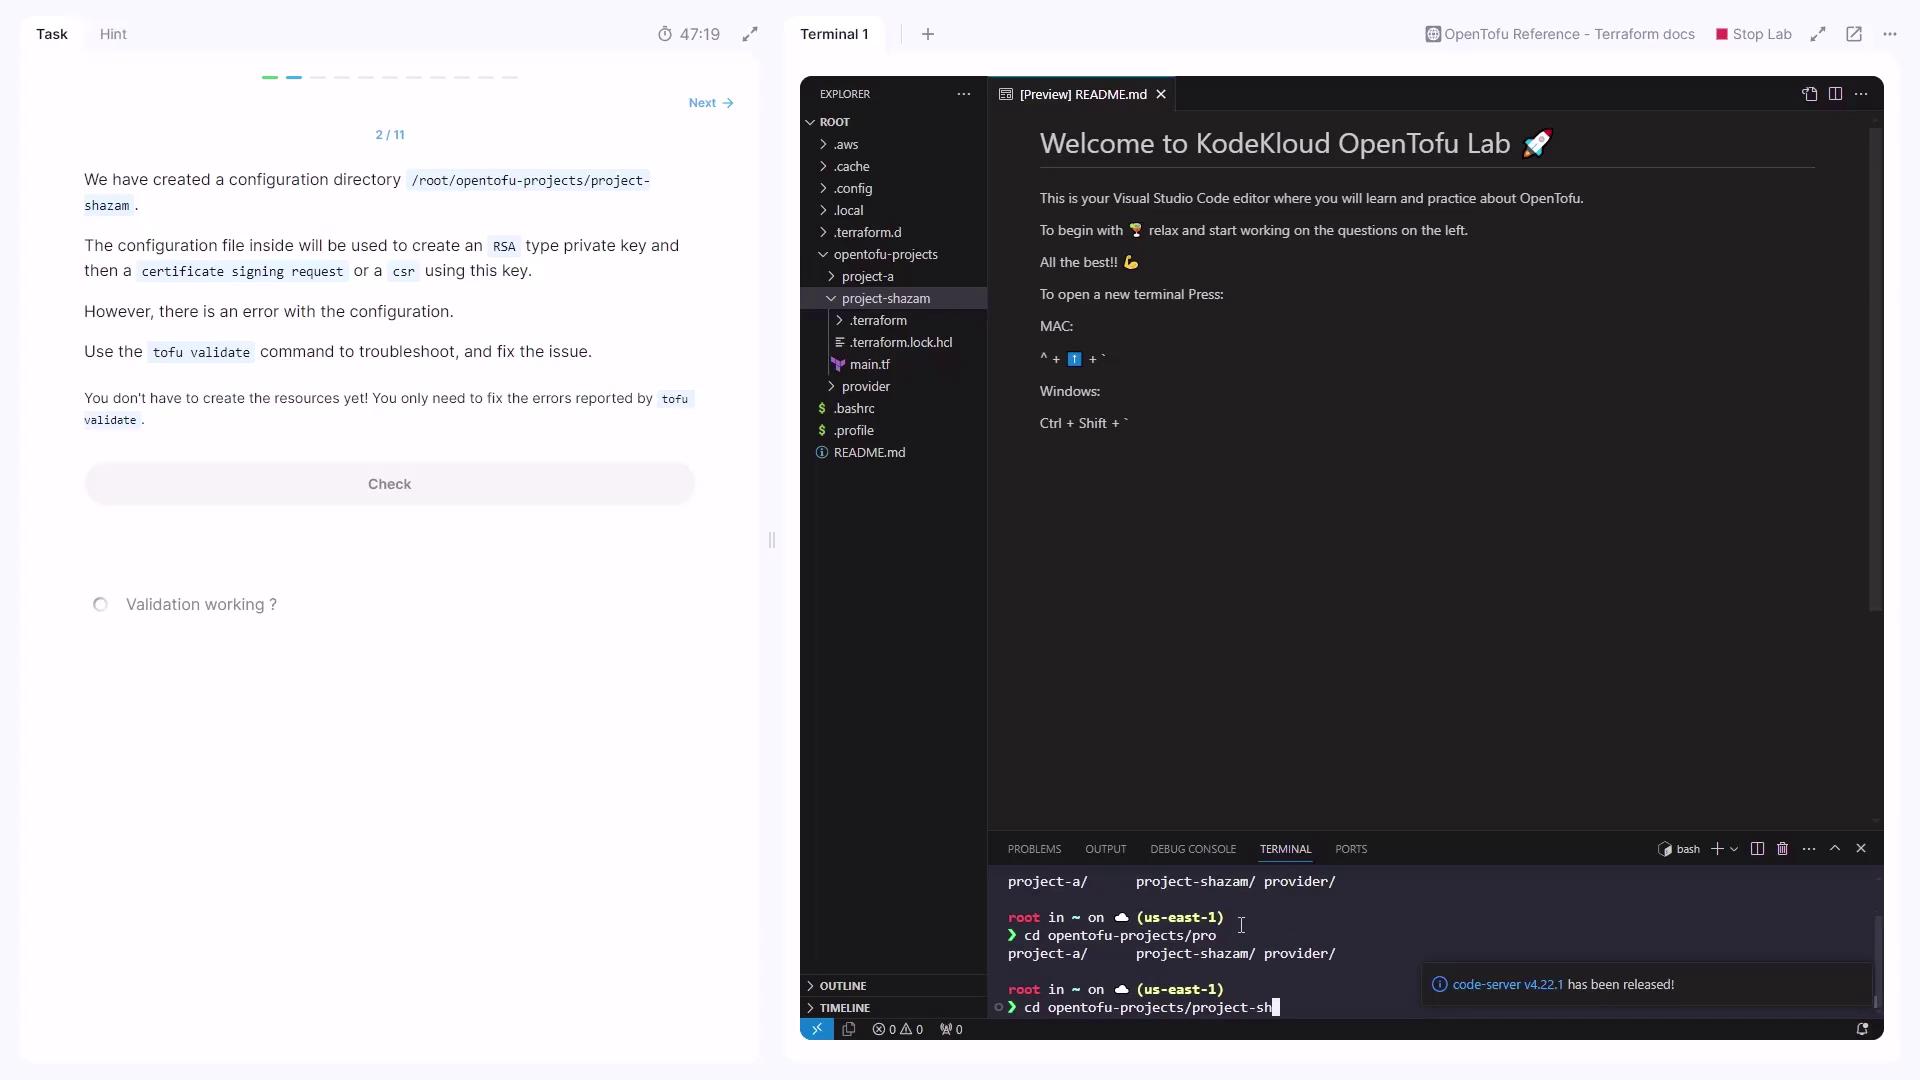Switch to the PROBLEMS panel tab
The image size is (1920, 1080).
pos(1034,849)
